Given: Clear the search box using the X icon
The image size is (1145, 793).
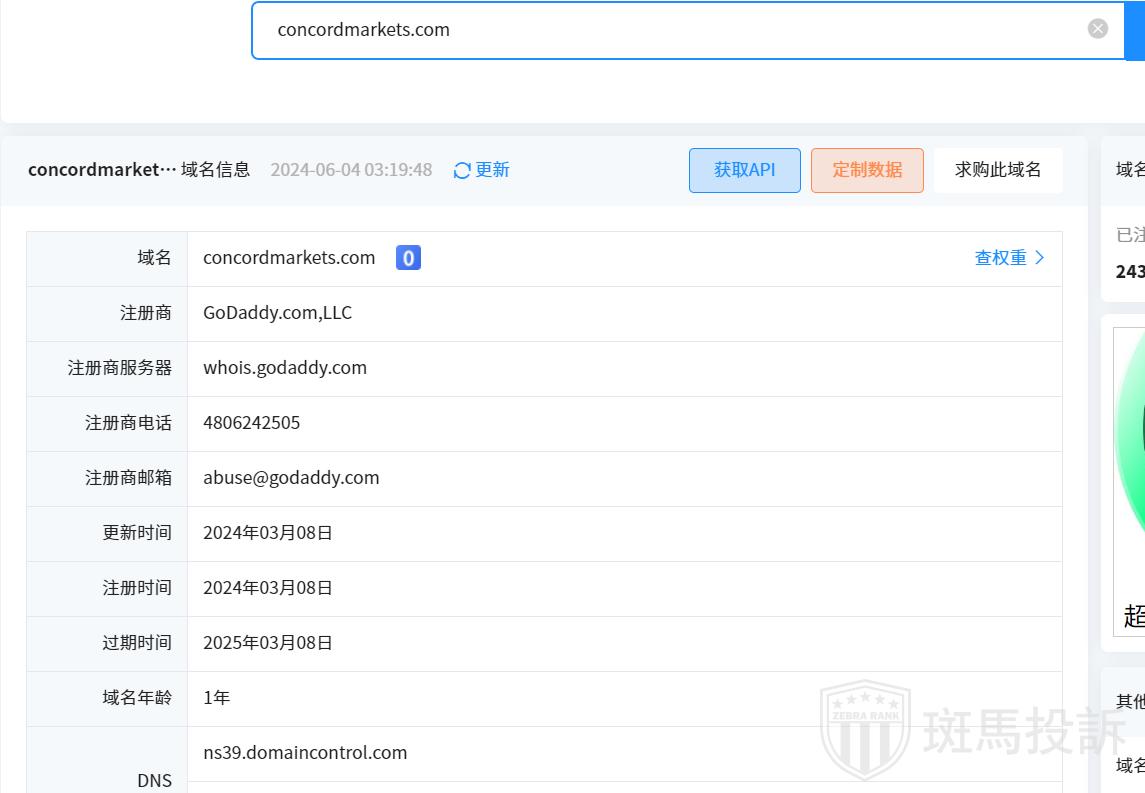Looking at the screenshot, I should [1097, 29].
